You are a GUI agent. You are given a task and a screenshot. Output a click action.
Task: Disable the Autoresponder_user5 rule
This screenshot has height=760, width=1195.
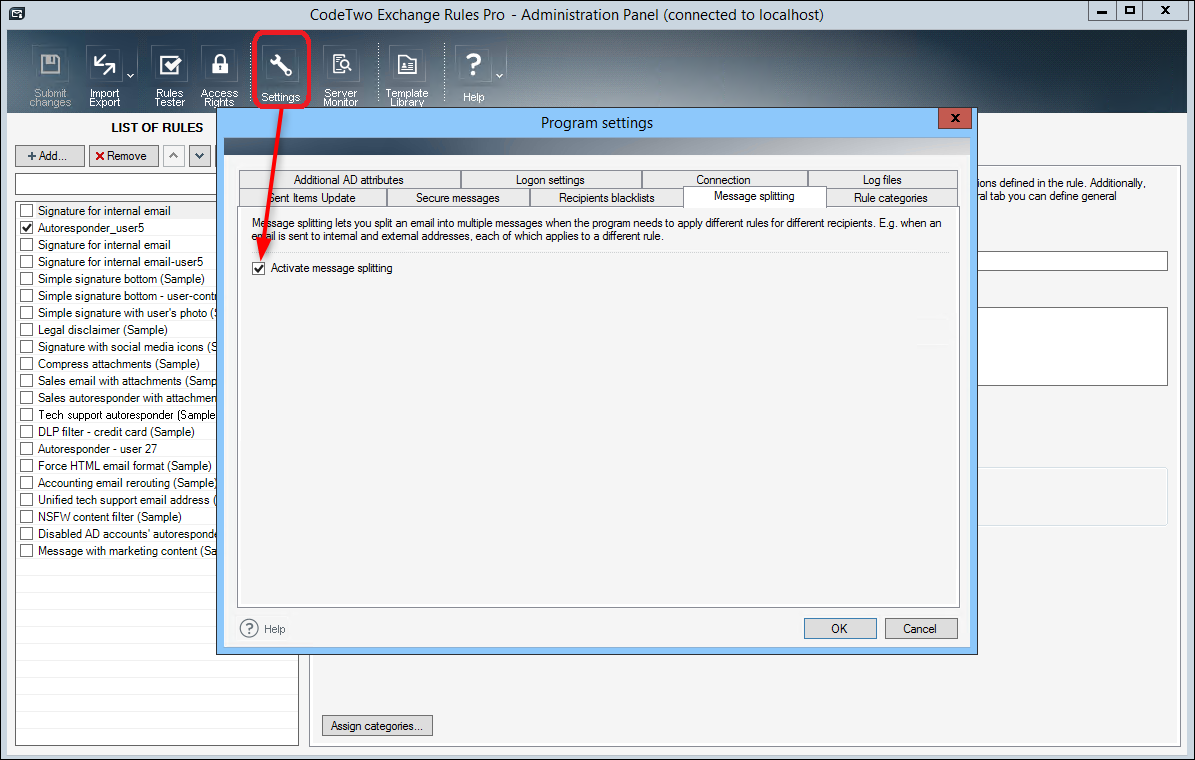(x=26, y=228)
